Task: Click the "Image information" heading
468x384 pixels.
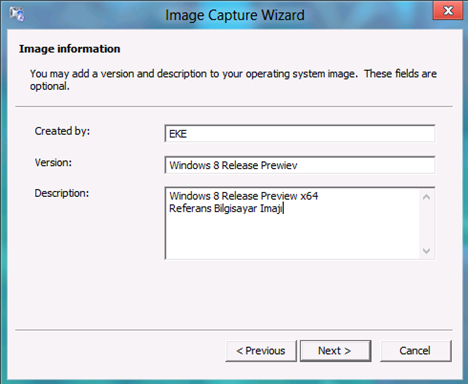Action: click(x=70, y=49)
